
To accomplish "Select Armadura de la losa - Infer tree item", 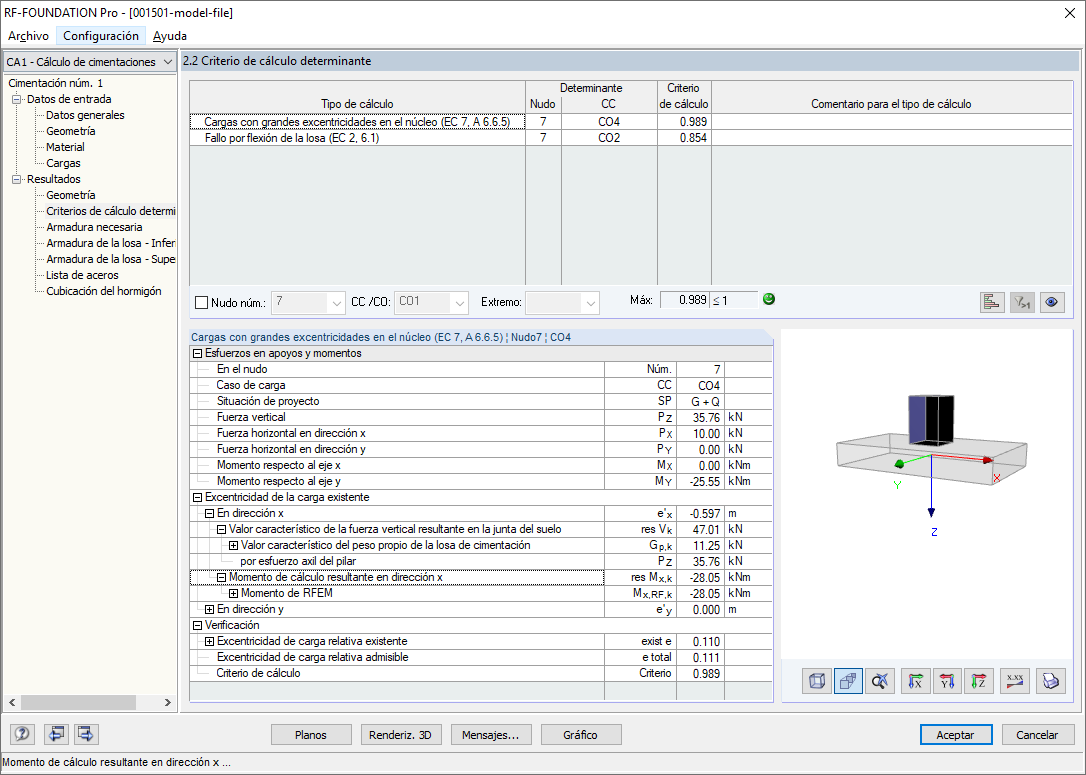I will (110, 243).
